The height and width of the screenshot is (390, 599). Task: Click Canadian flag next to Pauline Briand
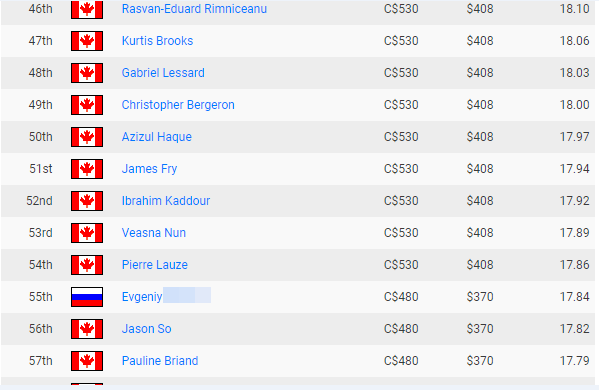coord(87,361)
